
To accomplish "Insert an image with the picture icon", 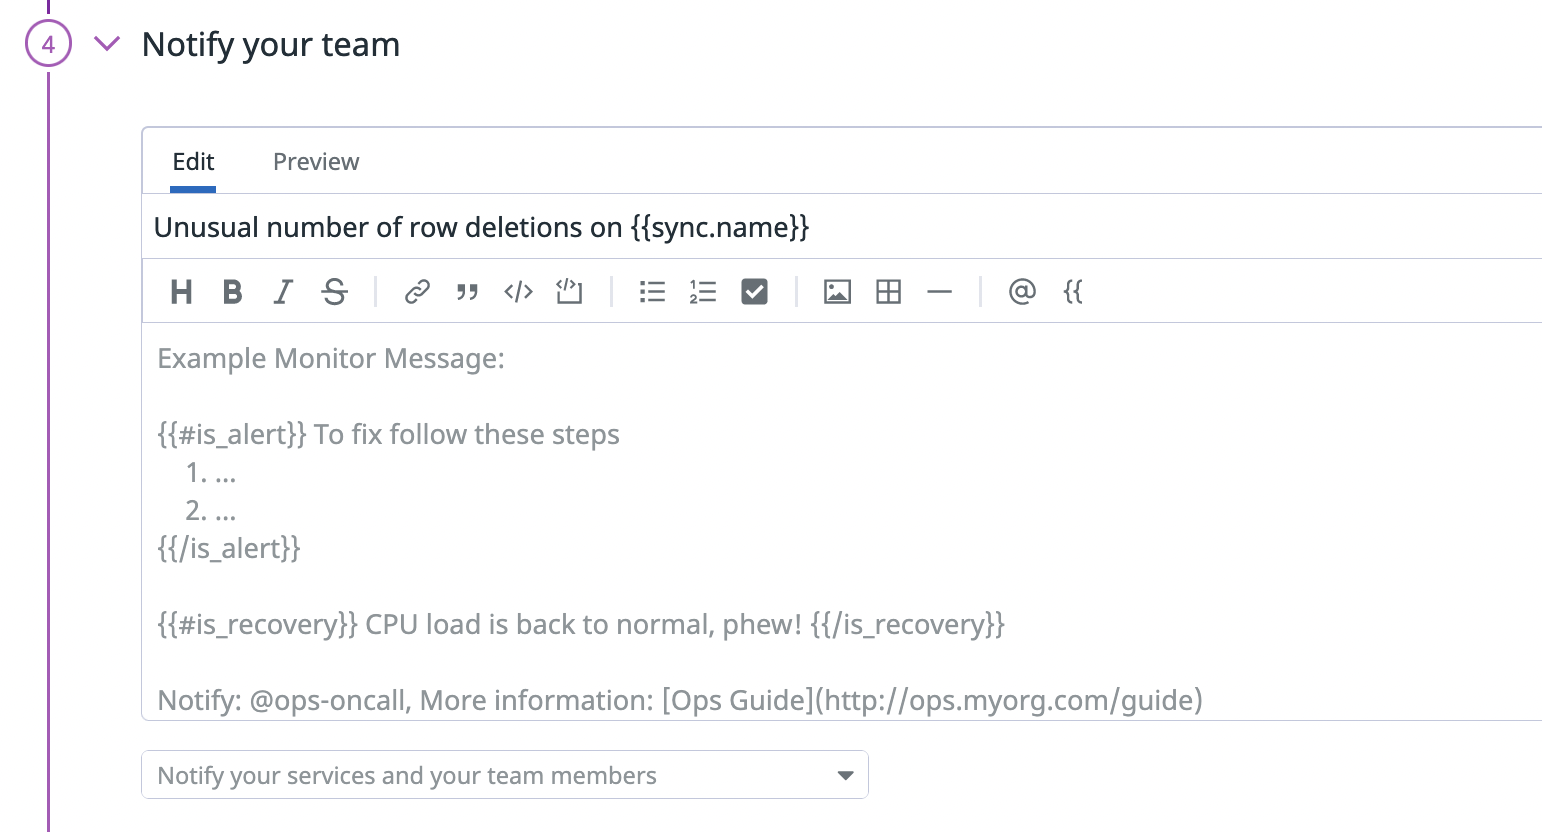I will tap(837, 292).
